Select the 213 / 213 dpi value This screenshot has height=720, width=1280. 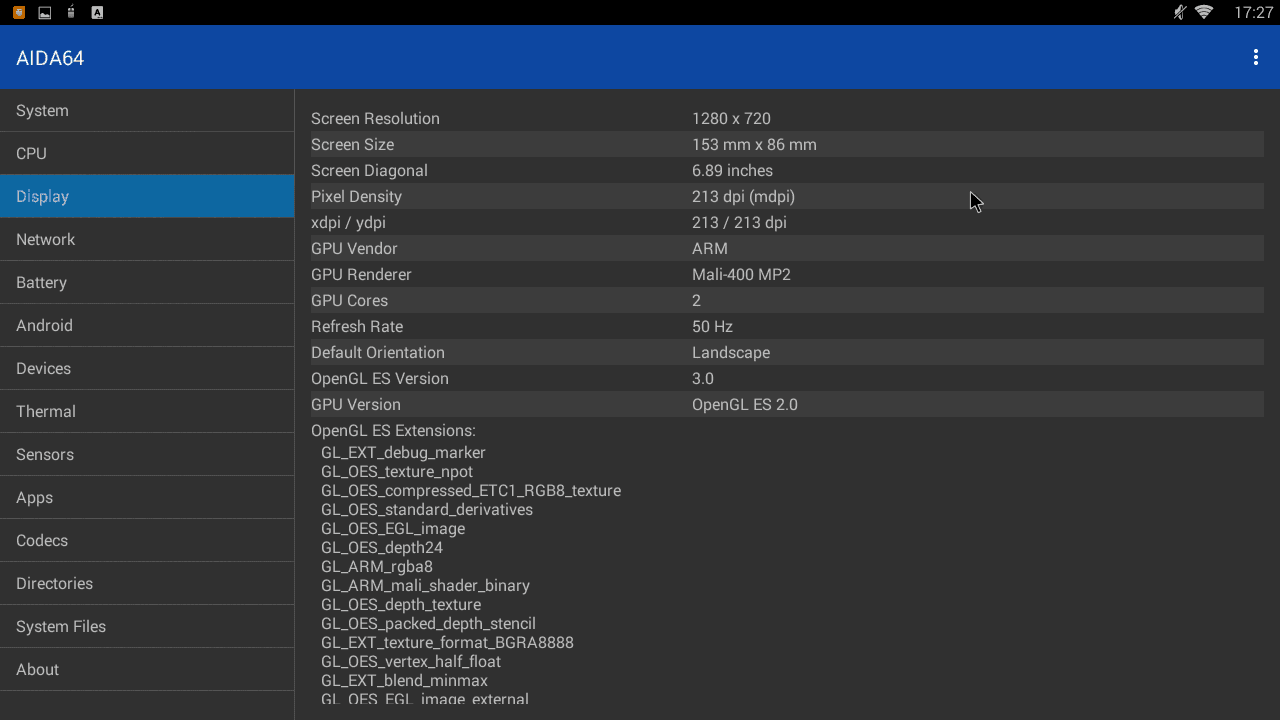point(739,223)
